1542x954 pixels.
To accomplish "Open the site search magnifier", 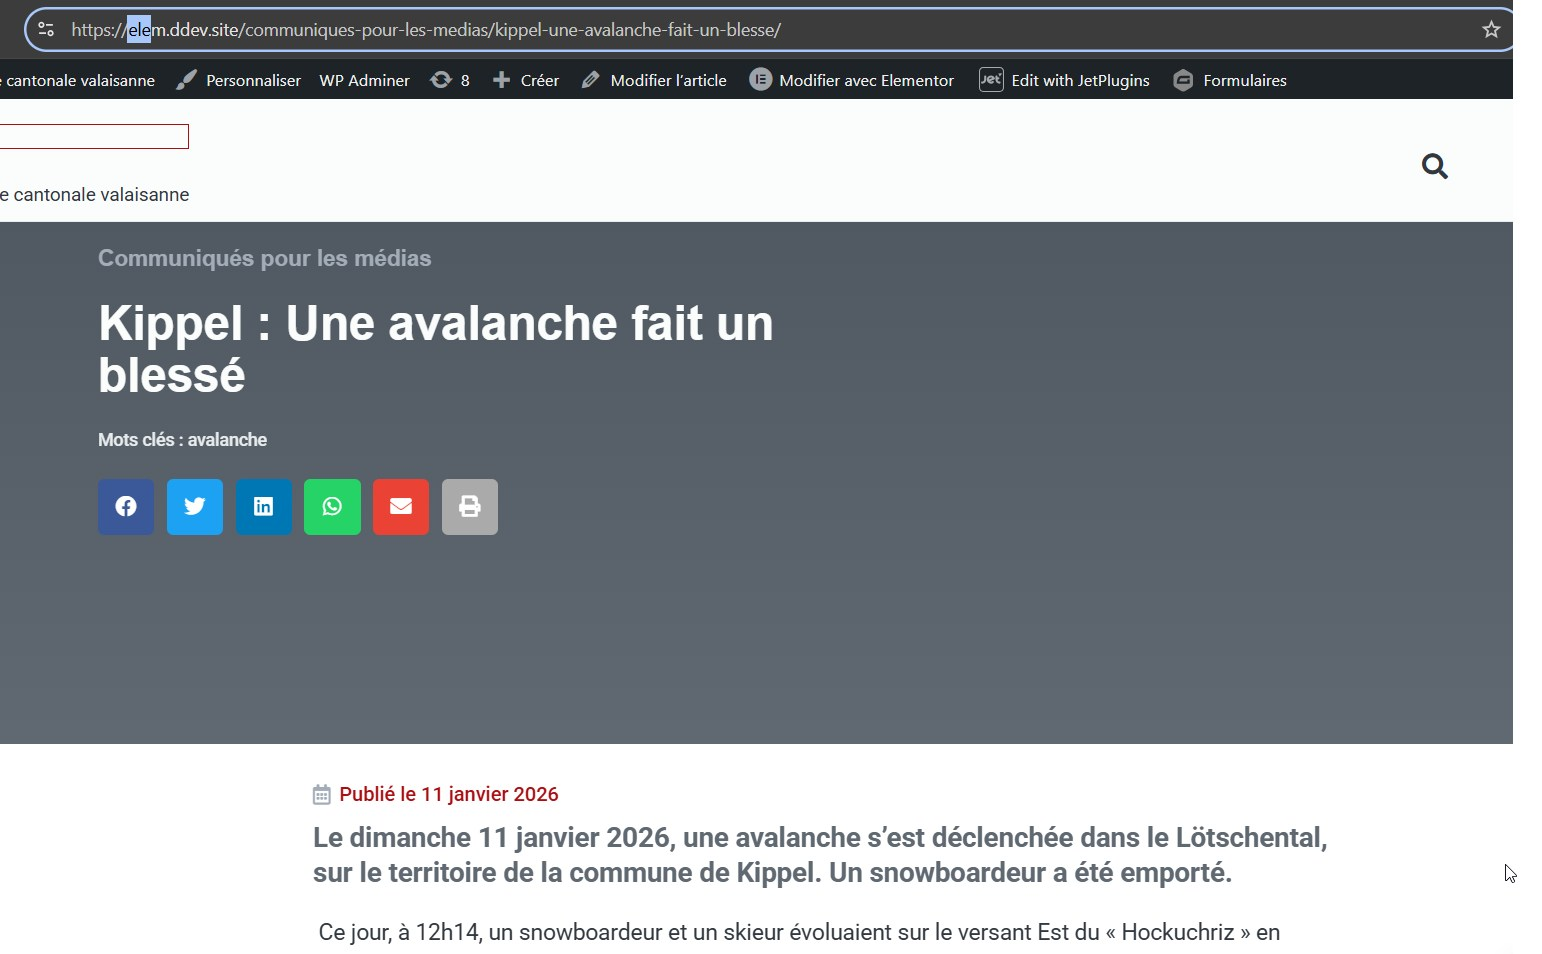I will [1435, 166].
